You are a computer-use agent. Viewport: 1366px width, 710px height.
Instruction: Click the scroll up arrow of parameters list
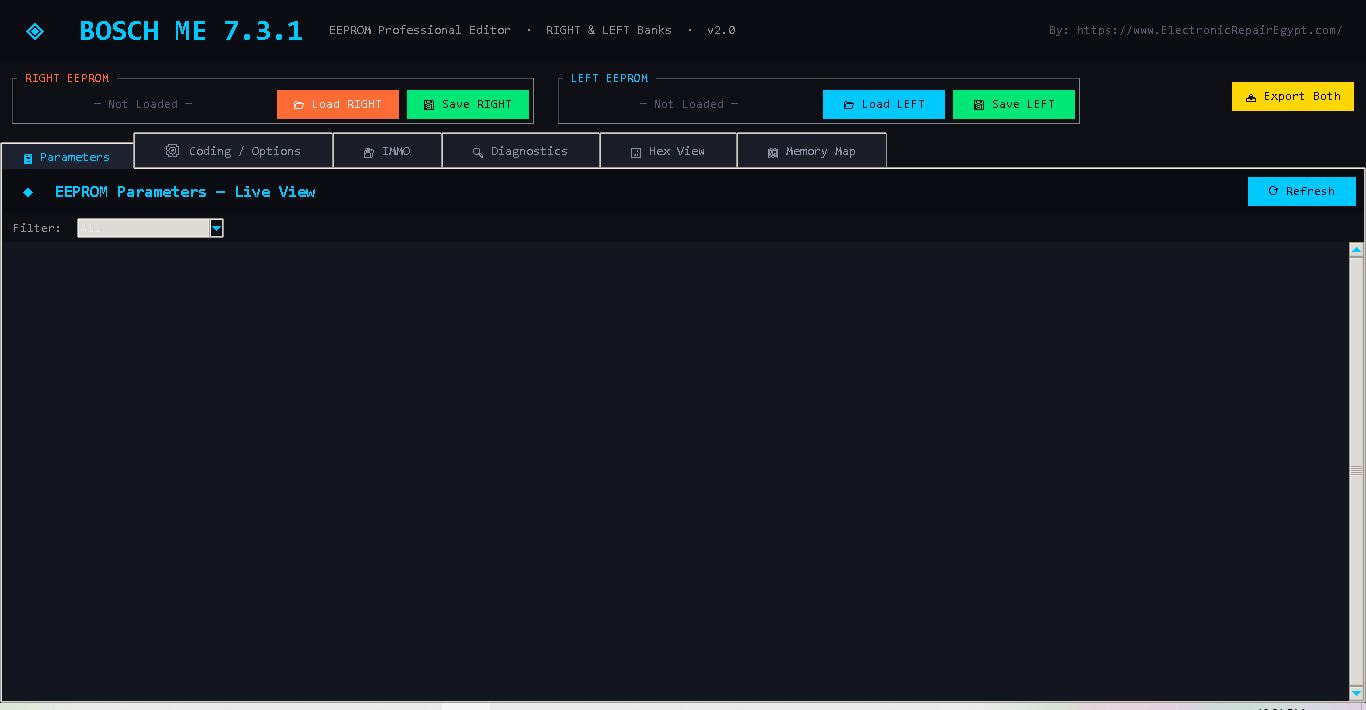(1357, 249)
